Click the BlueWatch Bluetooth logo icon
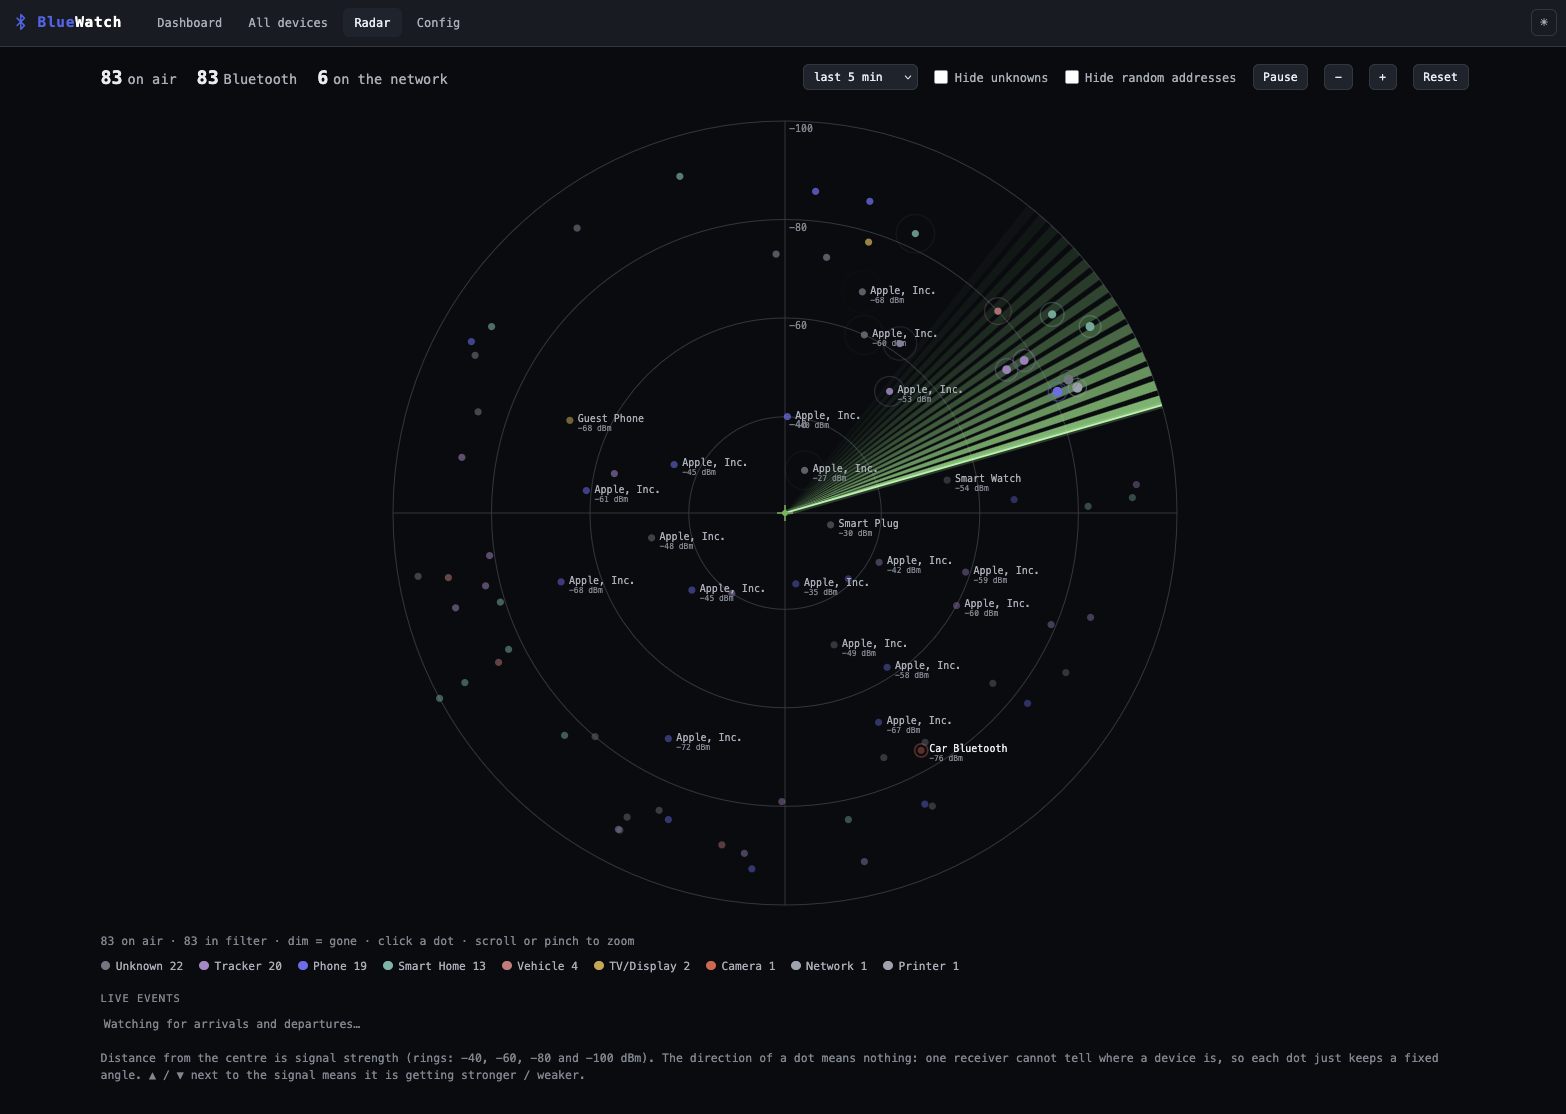Image resolution: width=1566 pixels, height=1114 pixels. click(x=21, y=22)
